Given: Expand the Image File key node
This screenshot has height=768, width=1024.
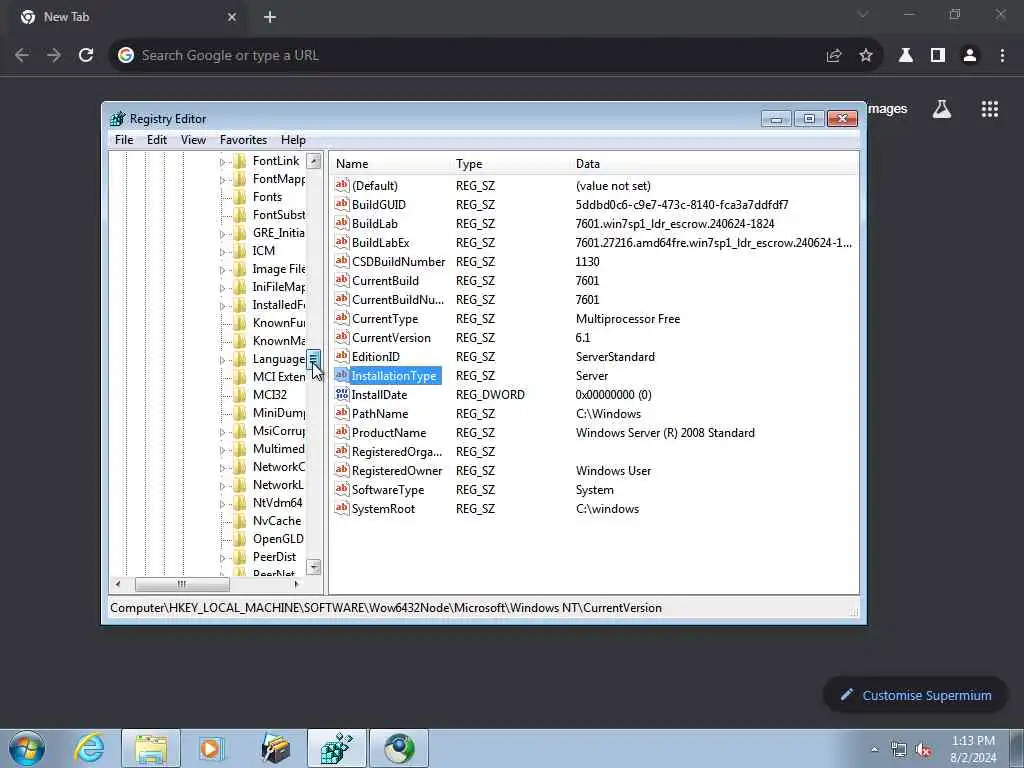Looking at the screenshot, I should click(x=222, y=270).
